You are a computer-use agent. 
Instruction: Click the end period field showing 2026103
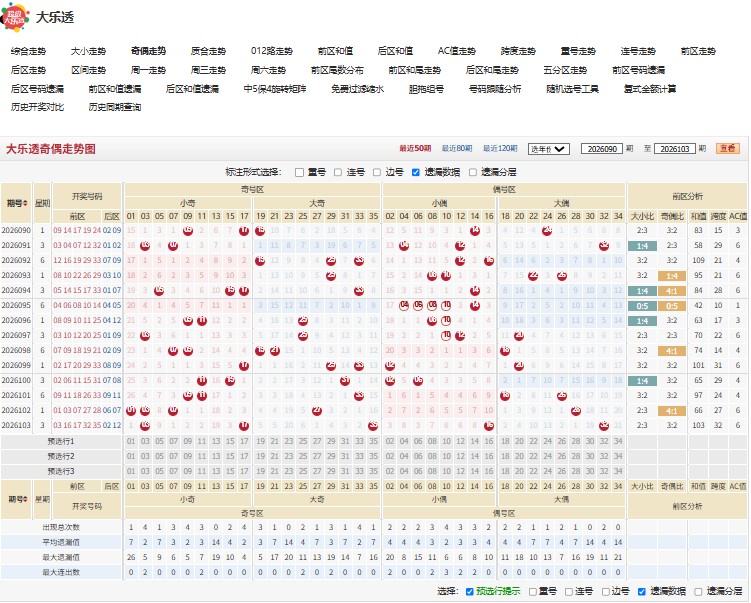click(674, 149)
